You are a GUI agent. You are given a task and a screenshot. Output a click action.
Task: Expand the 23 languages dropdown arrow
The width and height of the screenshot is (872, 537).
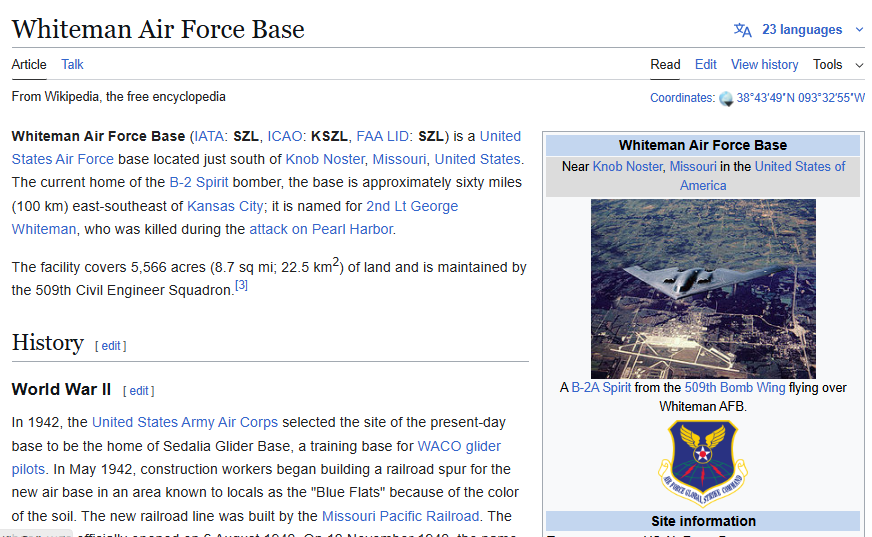tap(859, 30)
